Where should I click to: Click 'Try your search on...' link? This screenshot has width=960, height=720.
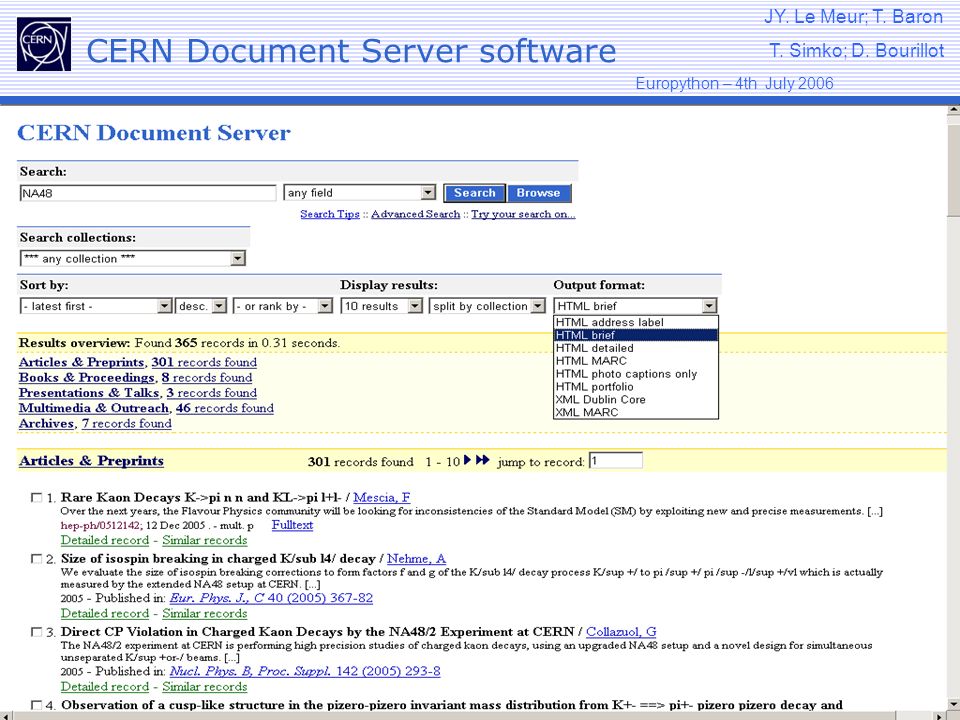[523, 214]
